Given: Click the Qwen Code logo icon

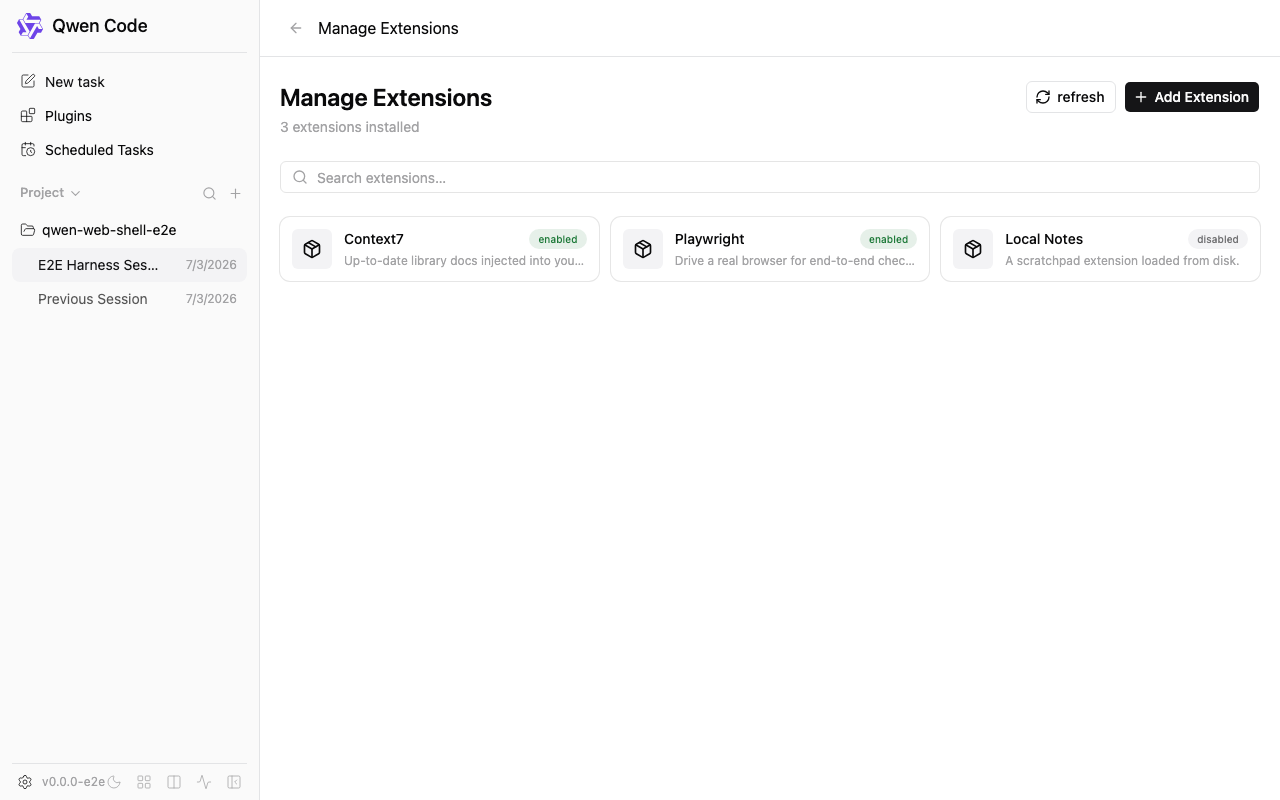Looking at the screenshot, I should point(30,26).
